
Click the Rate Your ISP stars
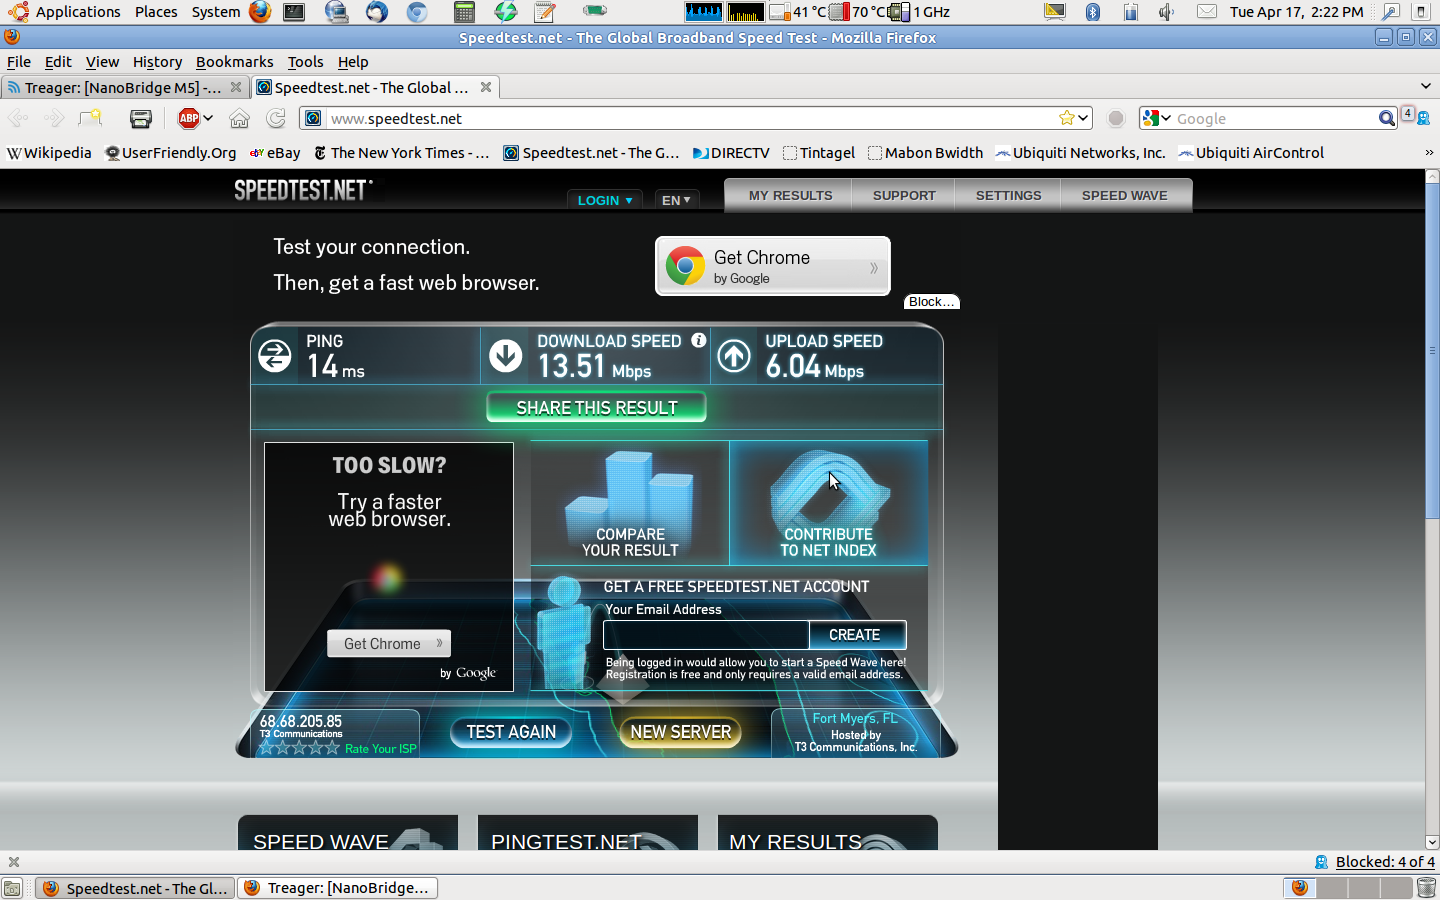[x=300, y=748]
